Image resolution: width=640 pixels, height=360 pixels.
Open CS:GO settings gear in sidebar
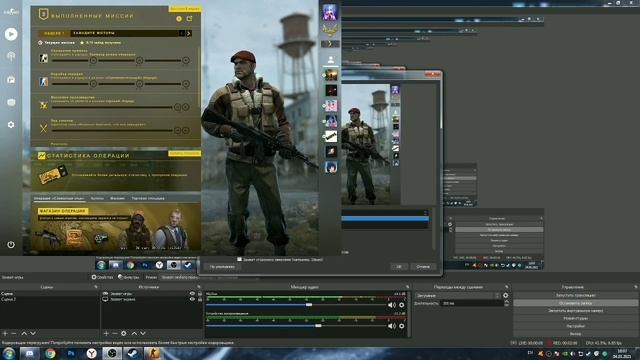[11, 124]
